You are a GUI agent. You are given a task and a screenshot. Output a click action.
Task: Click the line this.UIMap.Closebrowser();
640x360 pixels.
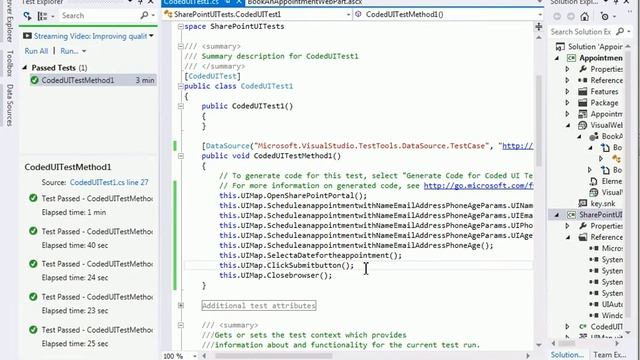pos(276,276)
